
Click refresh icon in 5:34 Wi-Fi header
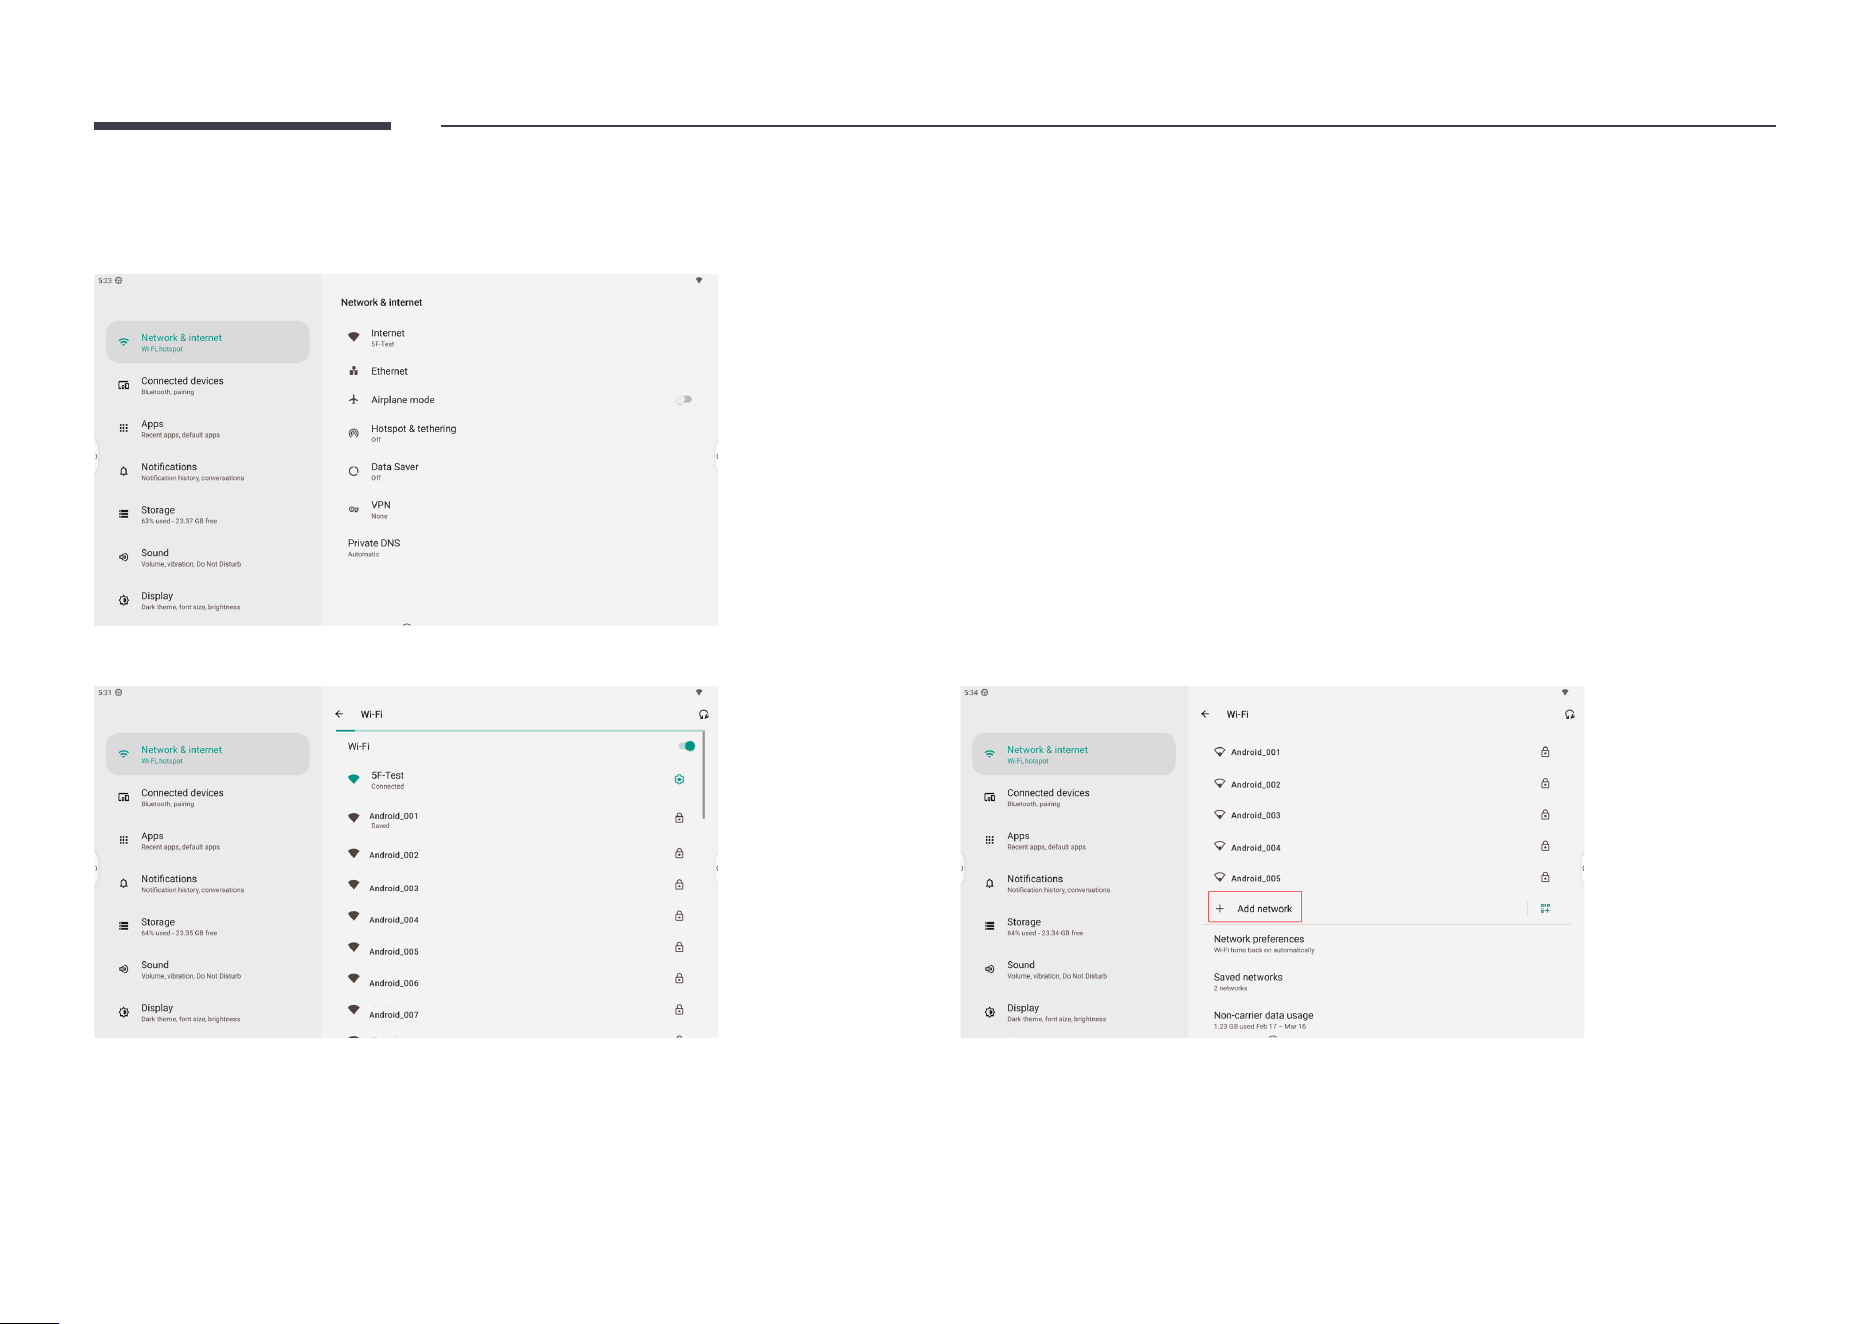point(1570,714)
